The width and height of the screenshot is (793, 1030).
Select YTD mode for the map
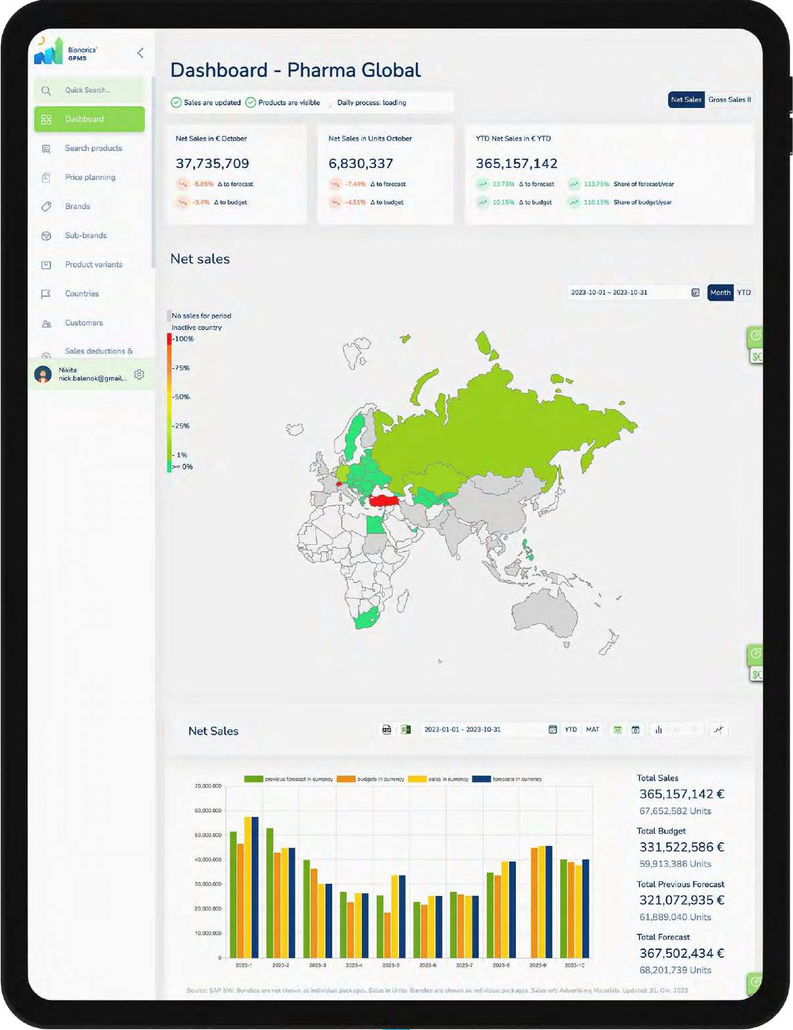coord(743,292)
